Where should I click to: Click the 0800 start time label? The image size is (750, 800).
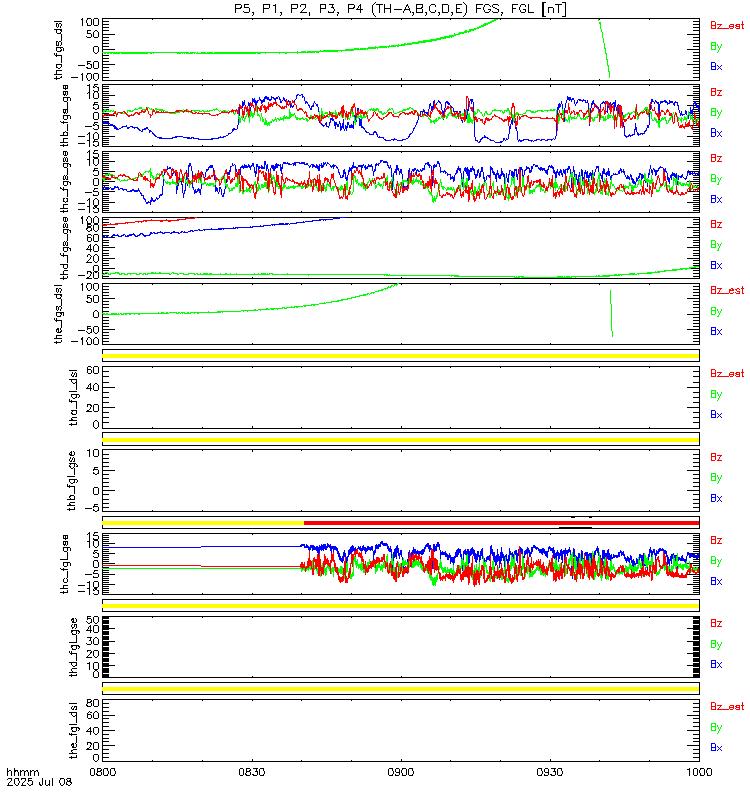[103, 772]
